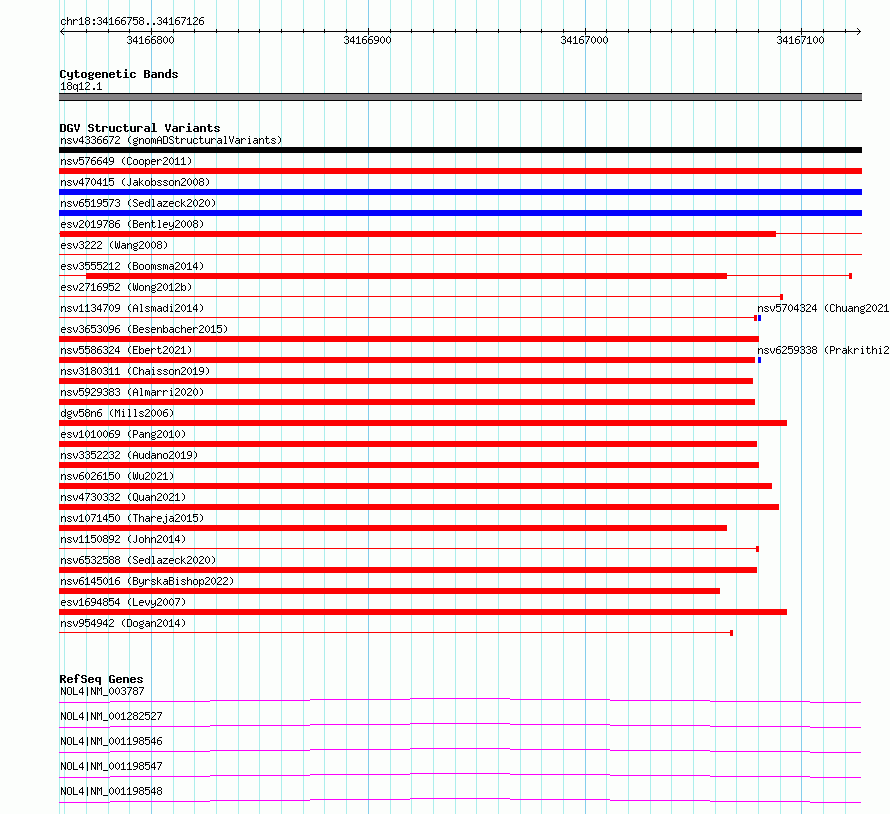This screenshot has width=890, height=814.
Task: Select the nsv6519573 (Sedlazeck2020) label
Action: pos(138,203)
